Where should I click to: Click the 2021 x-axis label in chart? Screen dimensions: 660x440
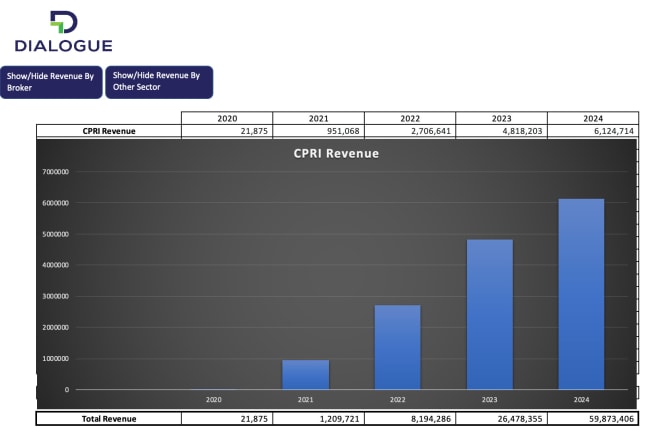306,400
